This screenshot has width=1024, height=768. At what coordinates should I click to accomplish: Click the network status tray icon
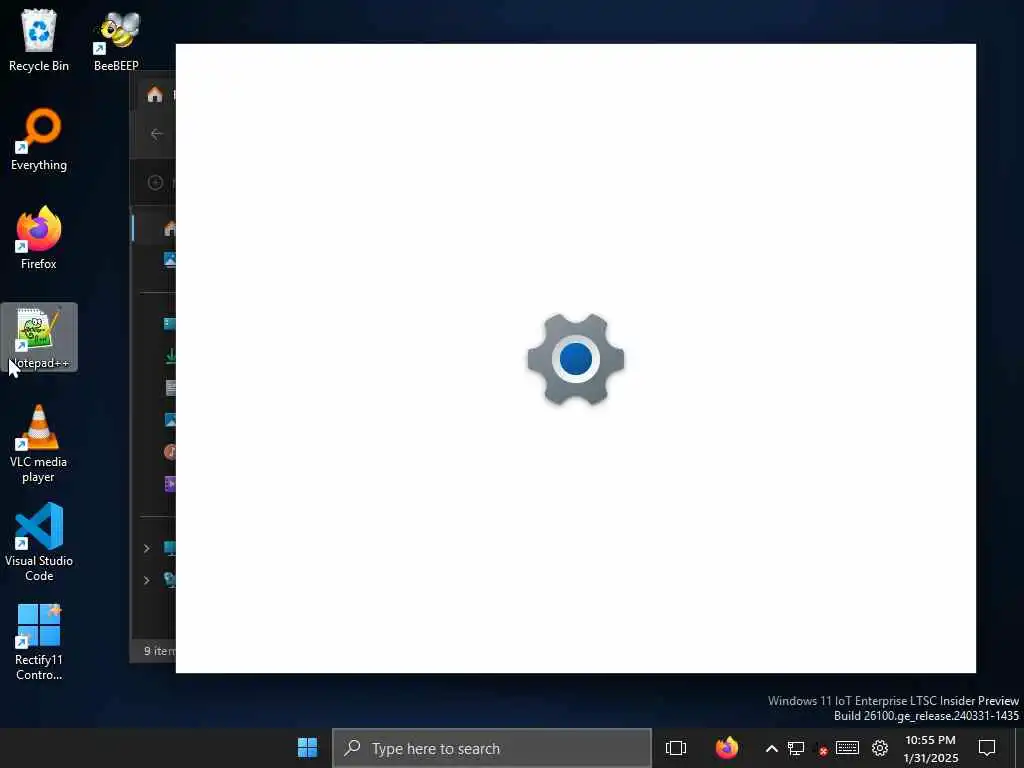pos(795,748)
